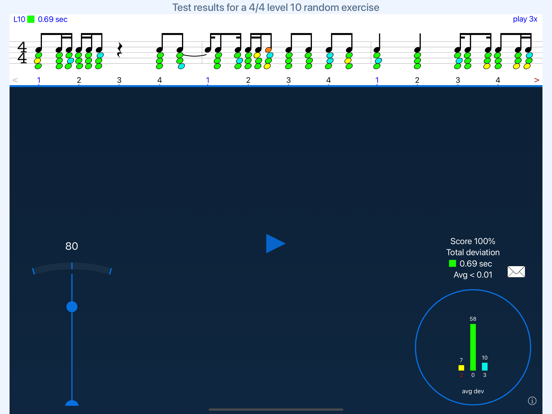Viewport: 552px width, 414px height.
Task: Adjust the tempo slider knob
Action: pyautogui.click(x=72, y=307)
